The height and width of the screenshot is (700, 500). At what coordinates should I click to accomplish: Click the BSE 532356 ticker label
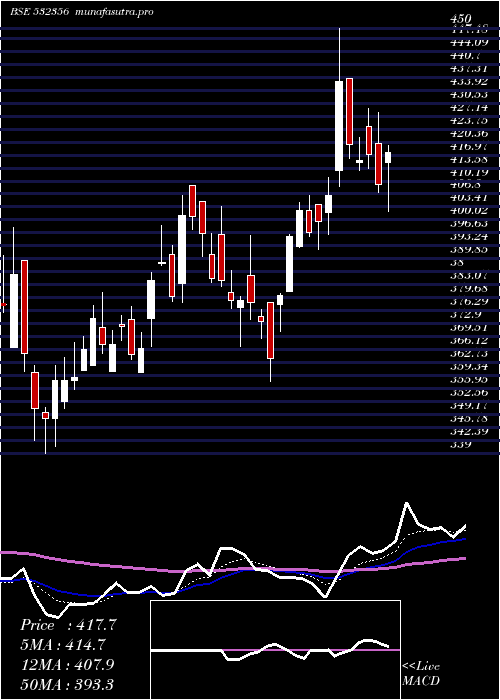40,12
